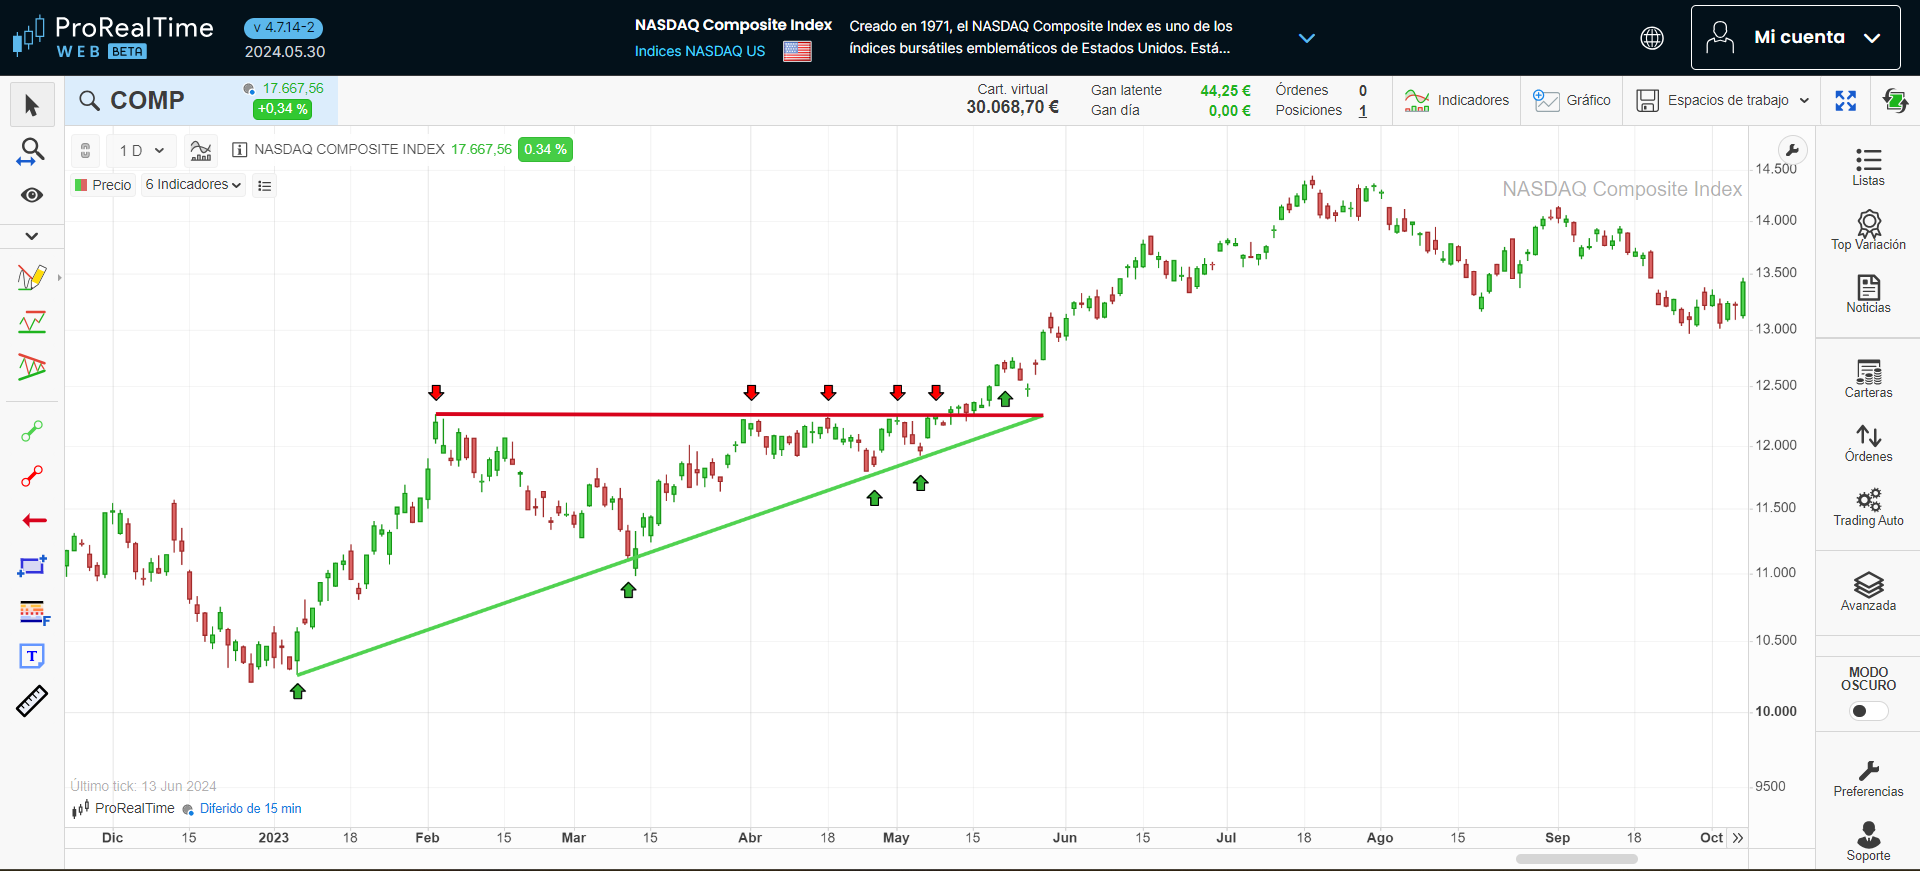
Task: Select the ruler measurement tool
Action: click(x=32, y=701)
